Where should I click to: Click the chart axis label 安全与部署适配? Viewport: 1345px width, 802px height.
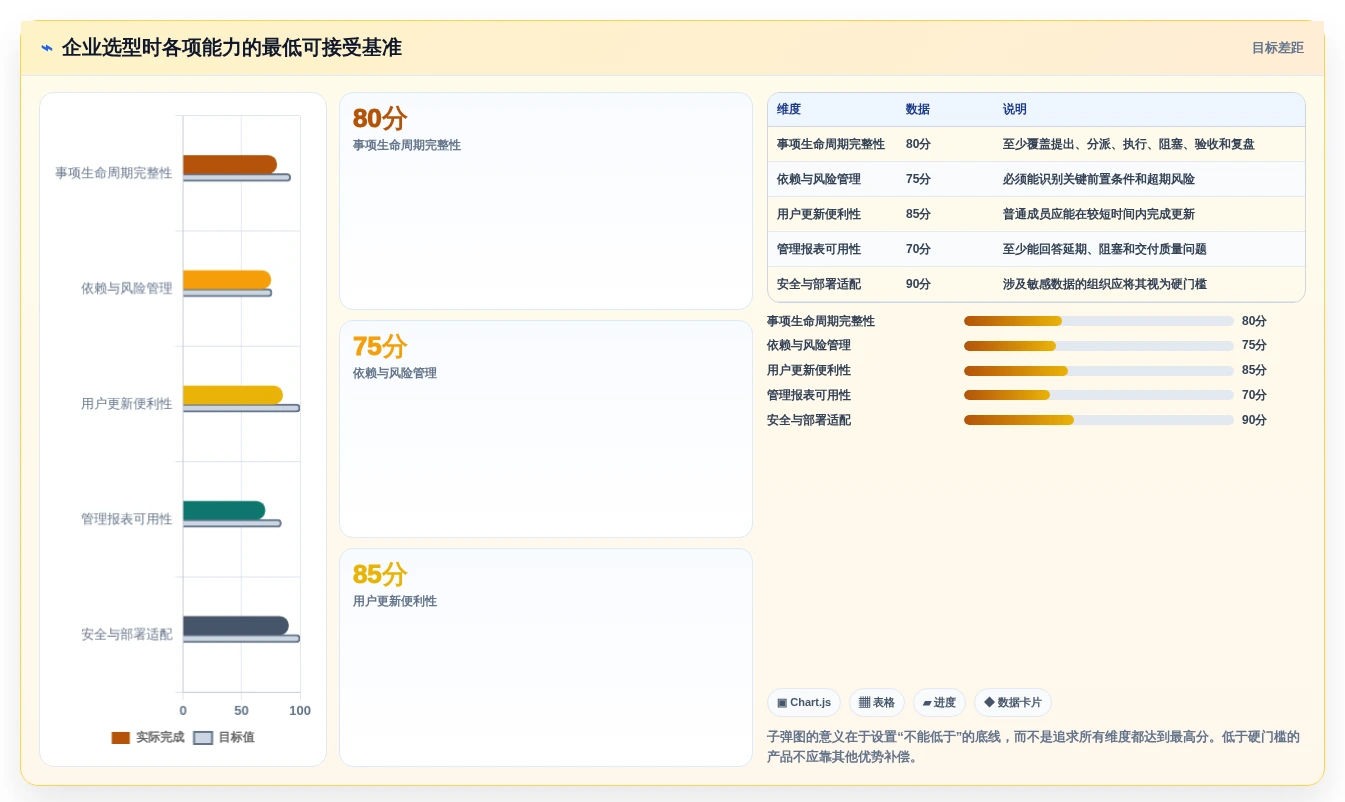(127, 634)
